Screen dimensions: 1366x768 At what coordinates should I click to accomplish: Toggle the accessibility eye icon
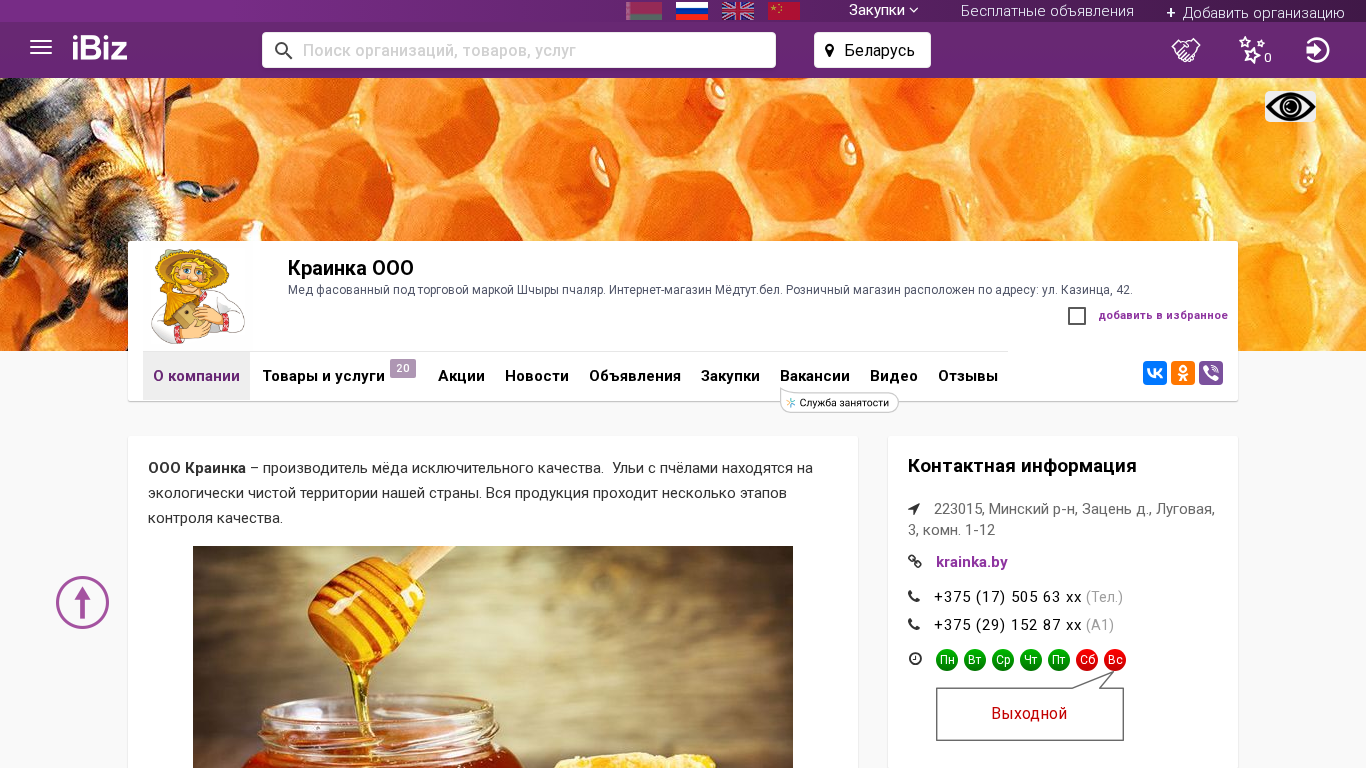[1290, 107]
